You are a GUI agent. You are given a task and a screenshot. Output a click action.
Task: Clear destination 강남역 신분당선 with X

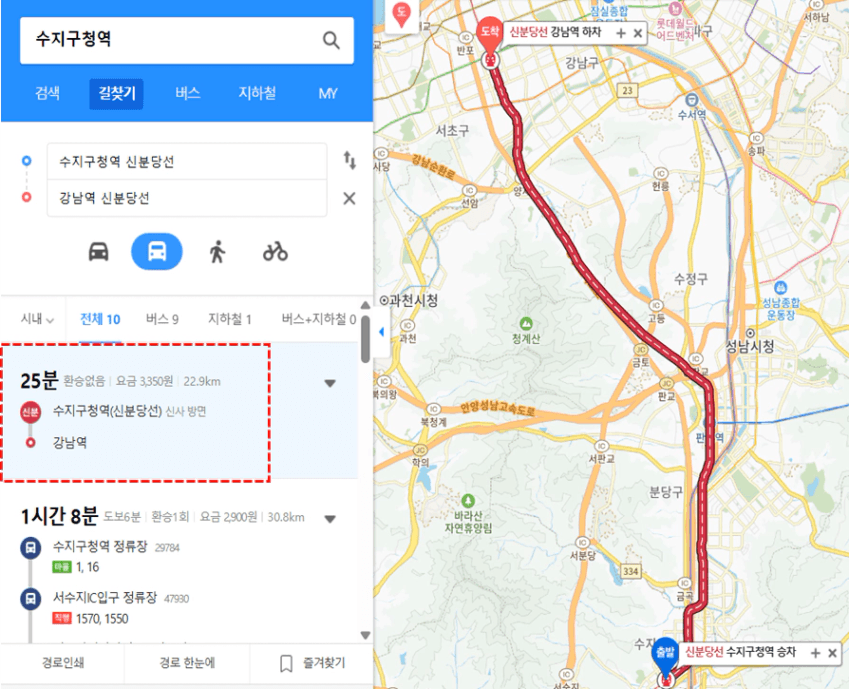(349, 198)
